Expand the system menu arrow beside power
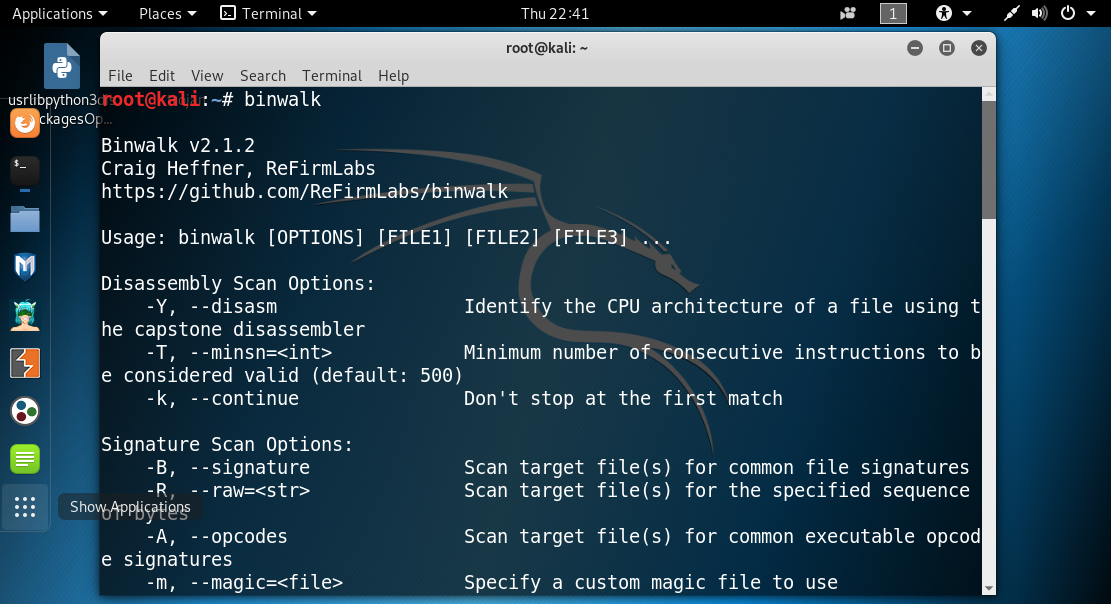The image size is (1111, 604). click(x=1091, y=13)
